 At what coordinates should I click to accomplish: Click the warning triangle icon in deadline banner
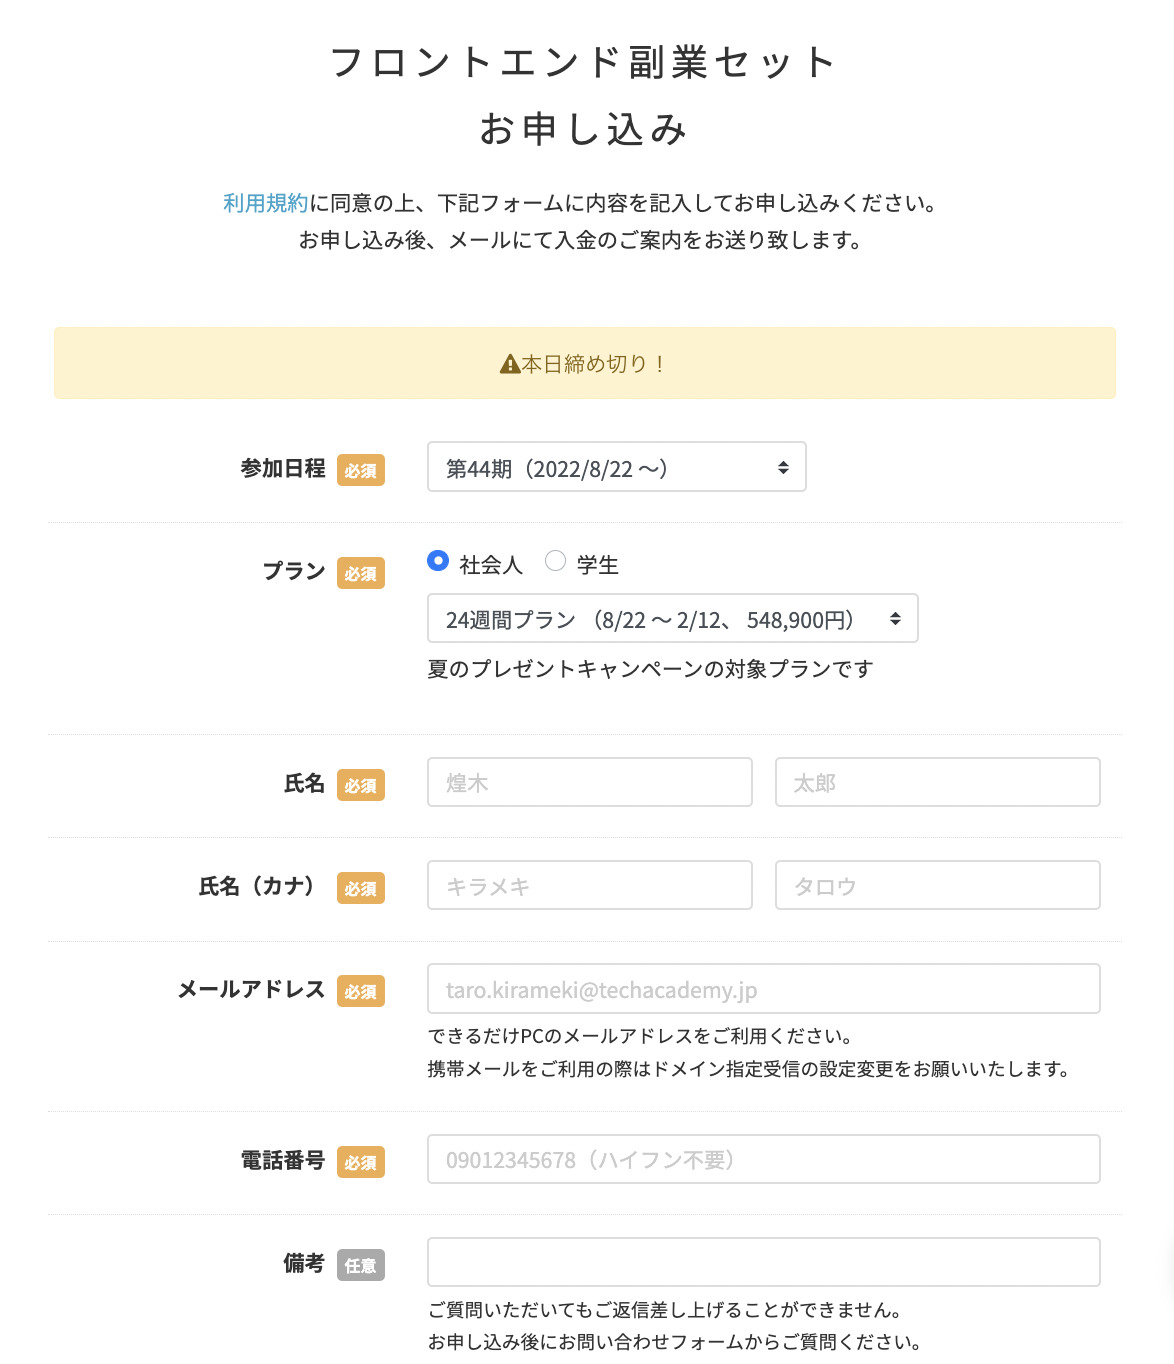(x=509, y=364)
